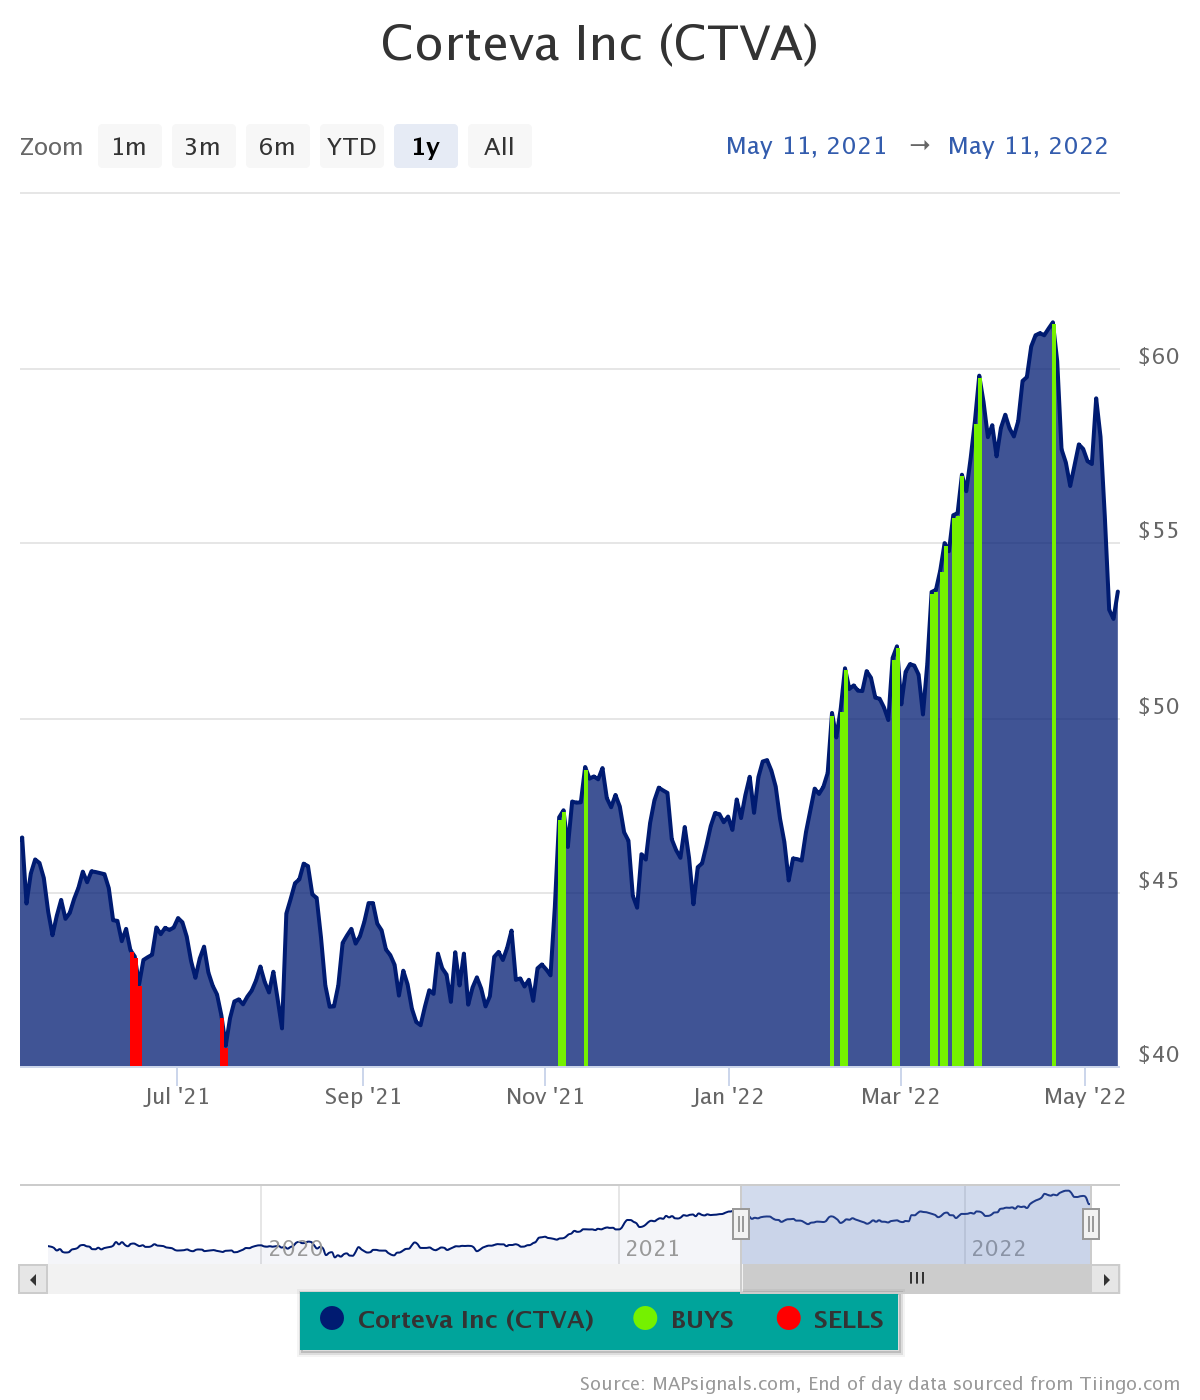Viewport: 1200px width, 1400px height.
Task: Click navigator scrollbar left arrow
Action: pyautogui.click(x=33, y=1279)
